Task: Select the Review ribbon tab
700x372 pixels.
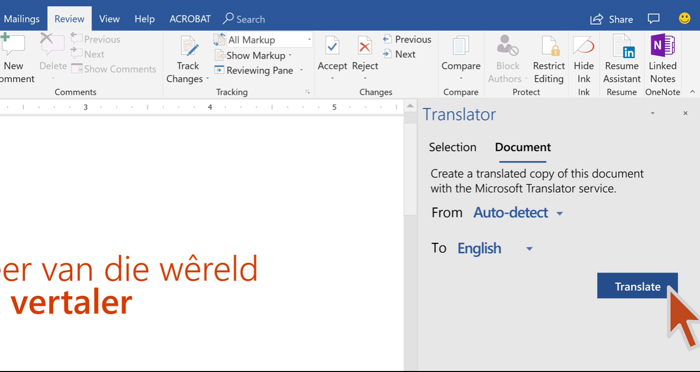Action: coord(69,19)
